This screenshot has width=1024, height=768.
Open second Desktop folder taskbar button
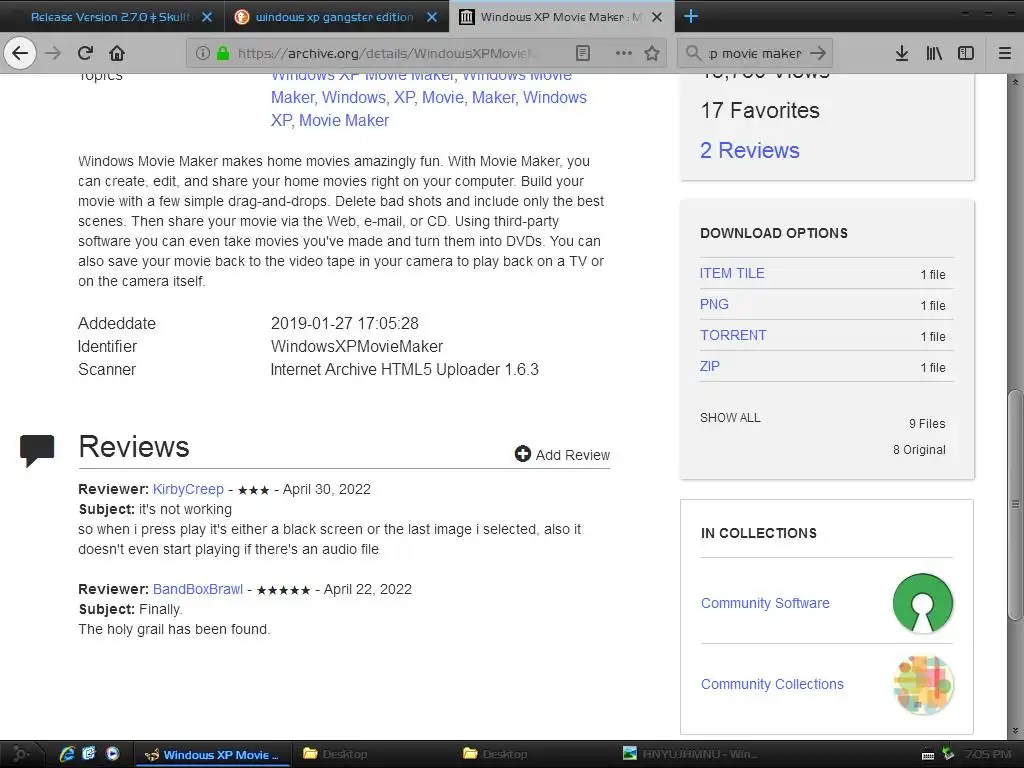496,754
